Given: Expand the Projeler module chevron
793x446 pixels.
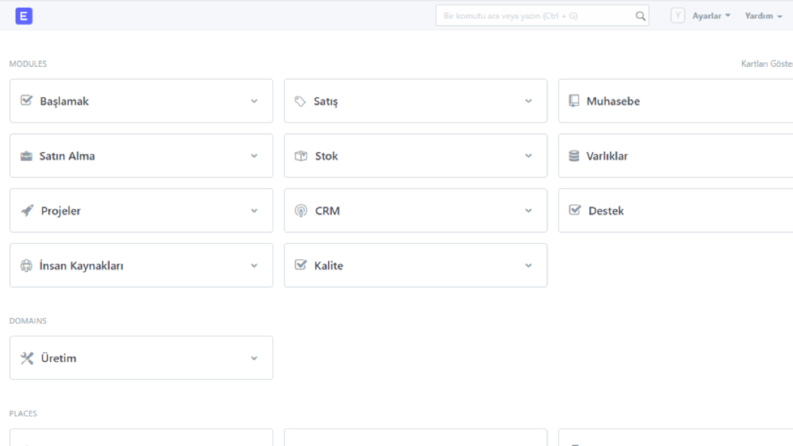Looking at the screenshot, I should [x=254, y=211].
